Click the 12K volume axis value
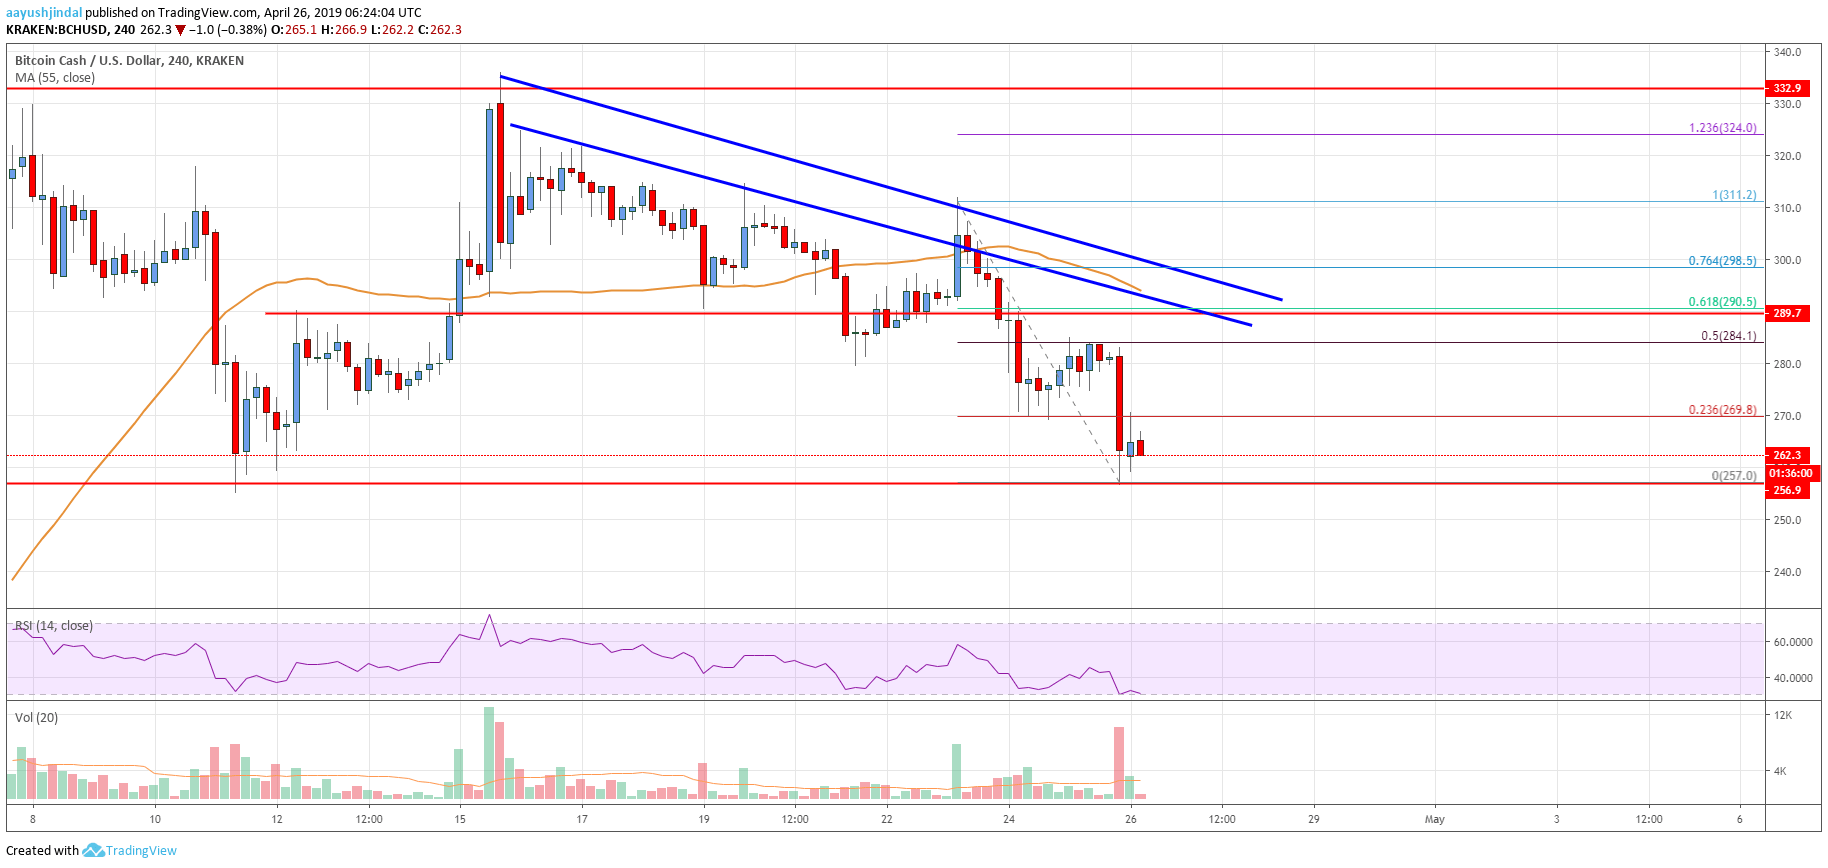Image resolution: width=1828 pixels, height=868 pixels. 1783,716
